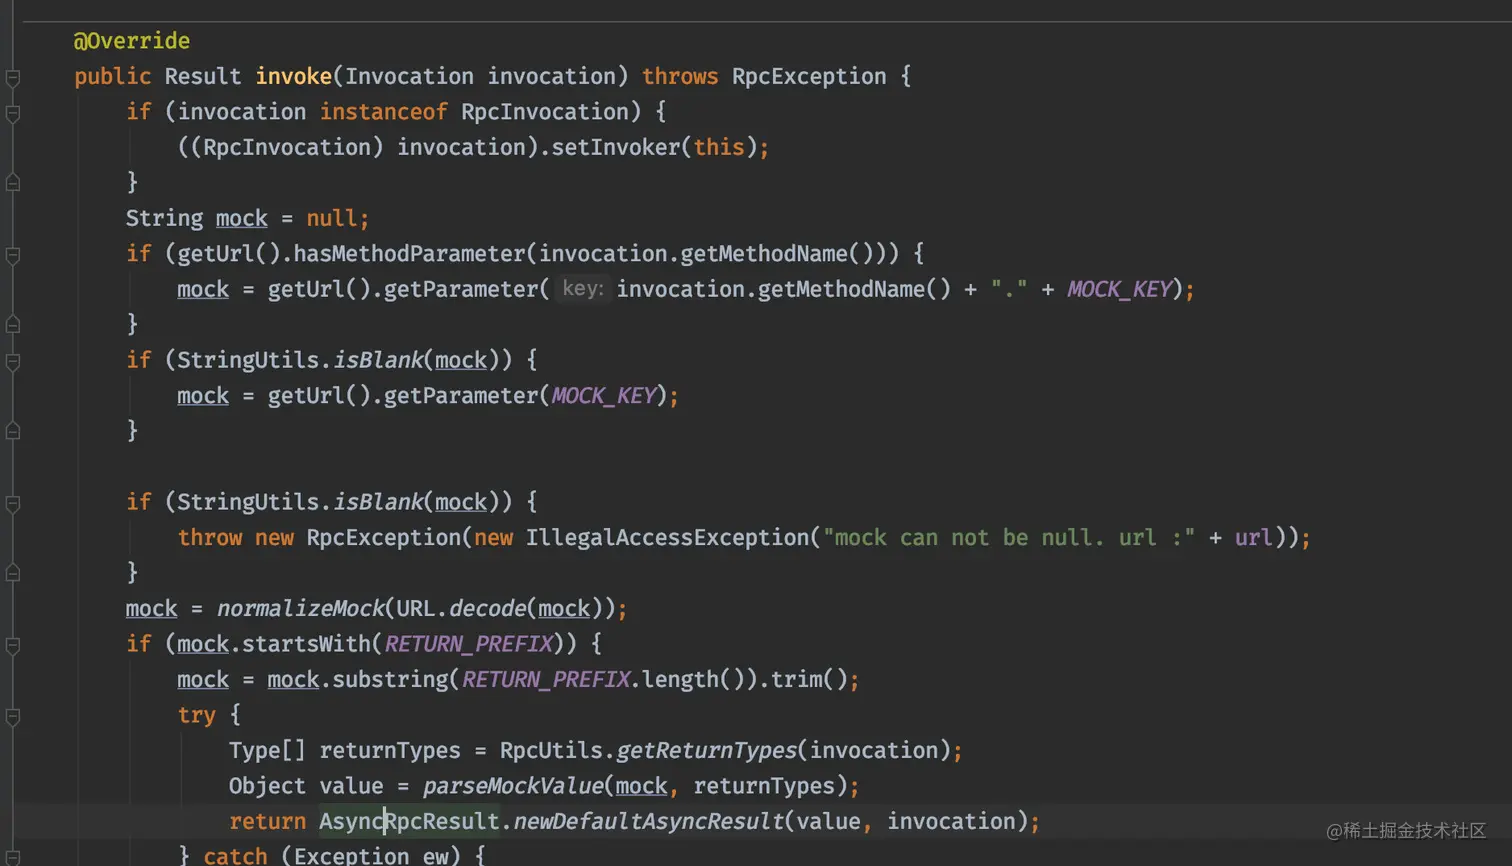
Task: Click the hasMethodParameter call
Action: point(409,254)
